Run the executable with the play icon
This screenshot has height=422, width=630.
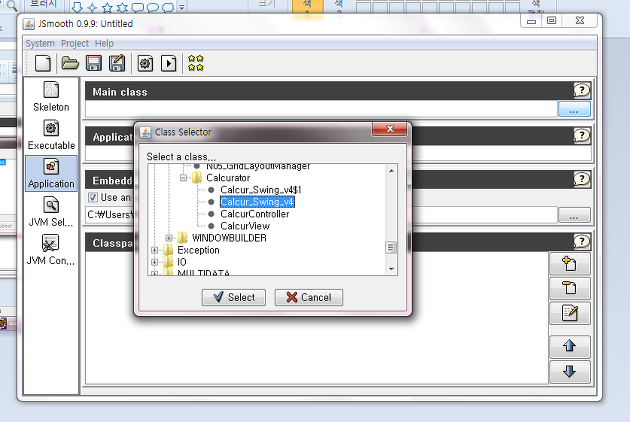click(168, 64)
